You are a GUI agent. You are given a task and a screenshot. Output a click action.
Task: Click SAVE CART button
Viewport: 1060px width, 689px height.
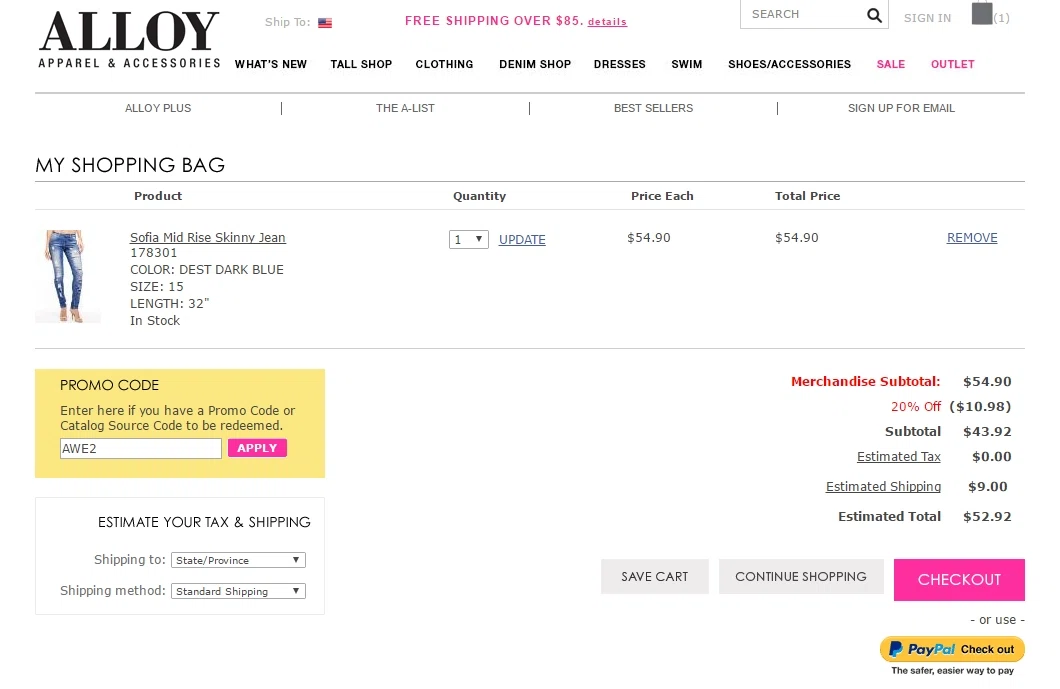654,577
